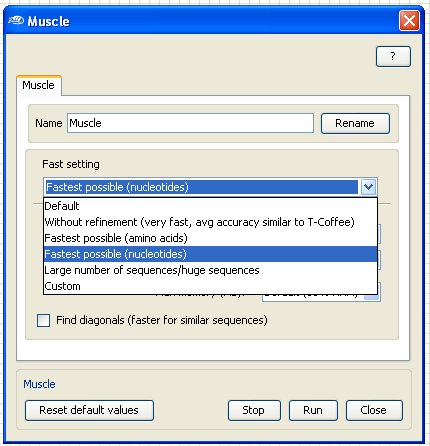Click into the Name input field
Image resolution: width=430 pixels, height=446 pixels.
[x=190, y=123]
